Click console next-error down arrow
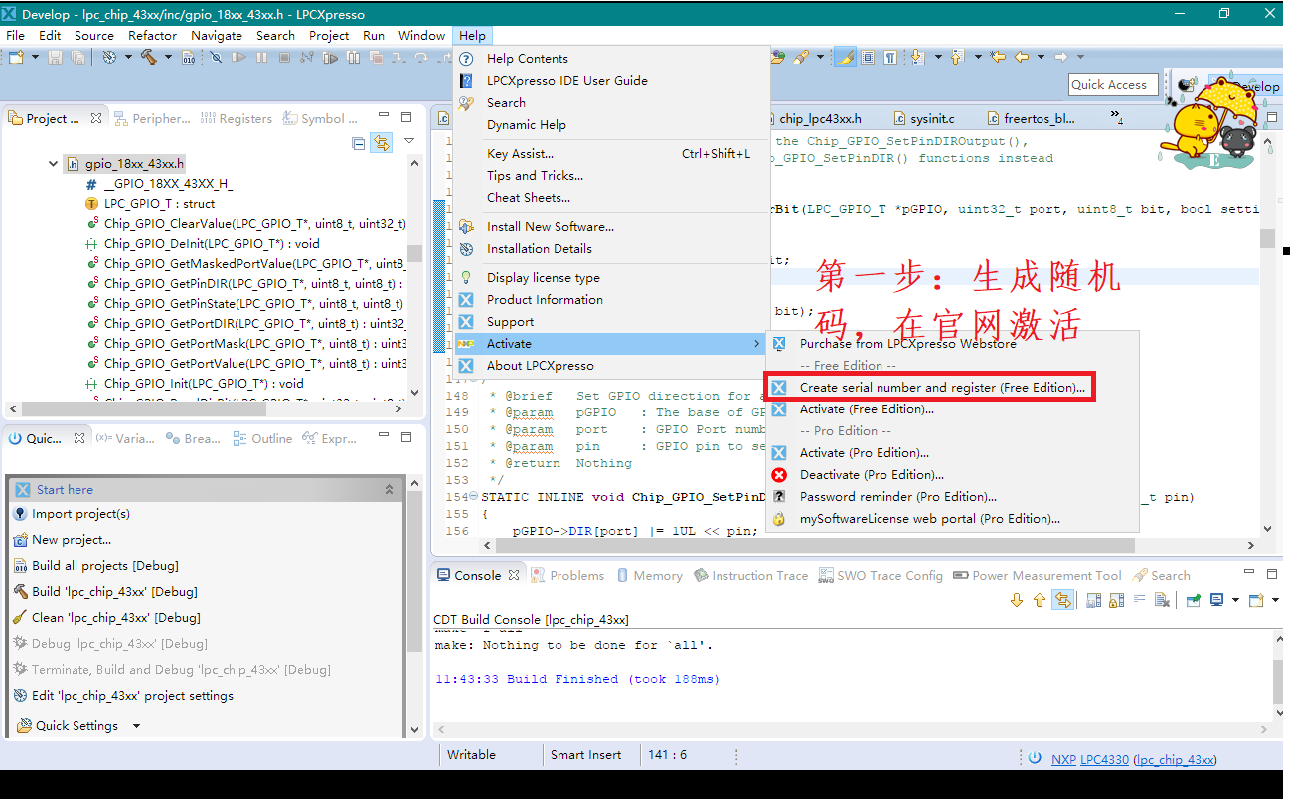This screenshot has height=804, width=1290. click(1017, 601)
